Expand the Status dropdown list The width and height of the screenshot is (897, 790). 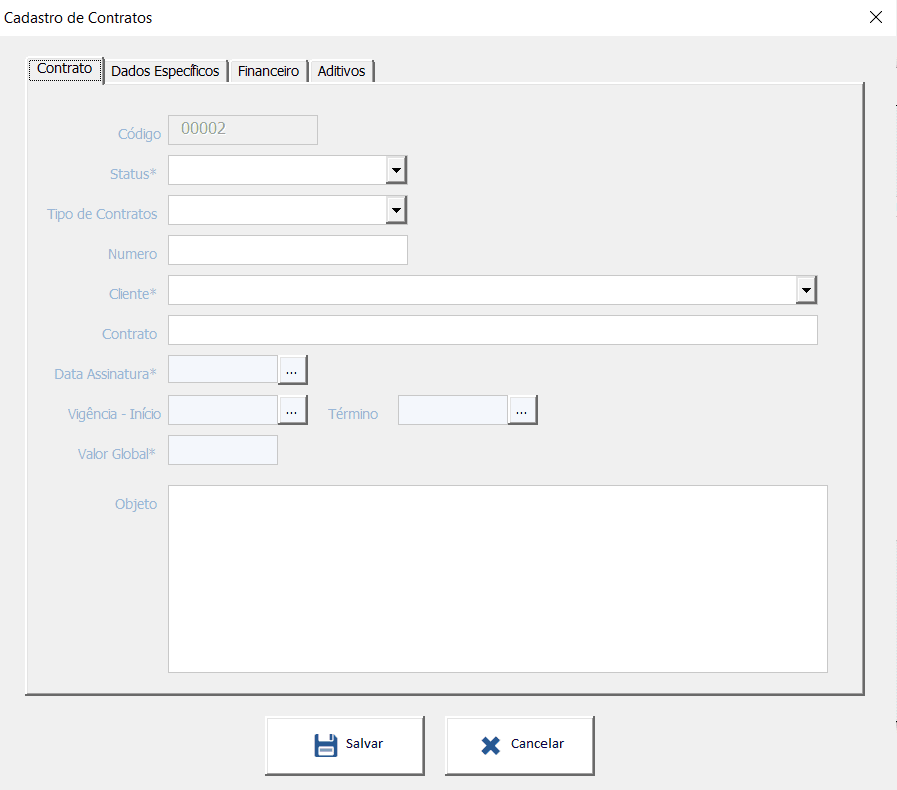tap(396, 171)
